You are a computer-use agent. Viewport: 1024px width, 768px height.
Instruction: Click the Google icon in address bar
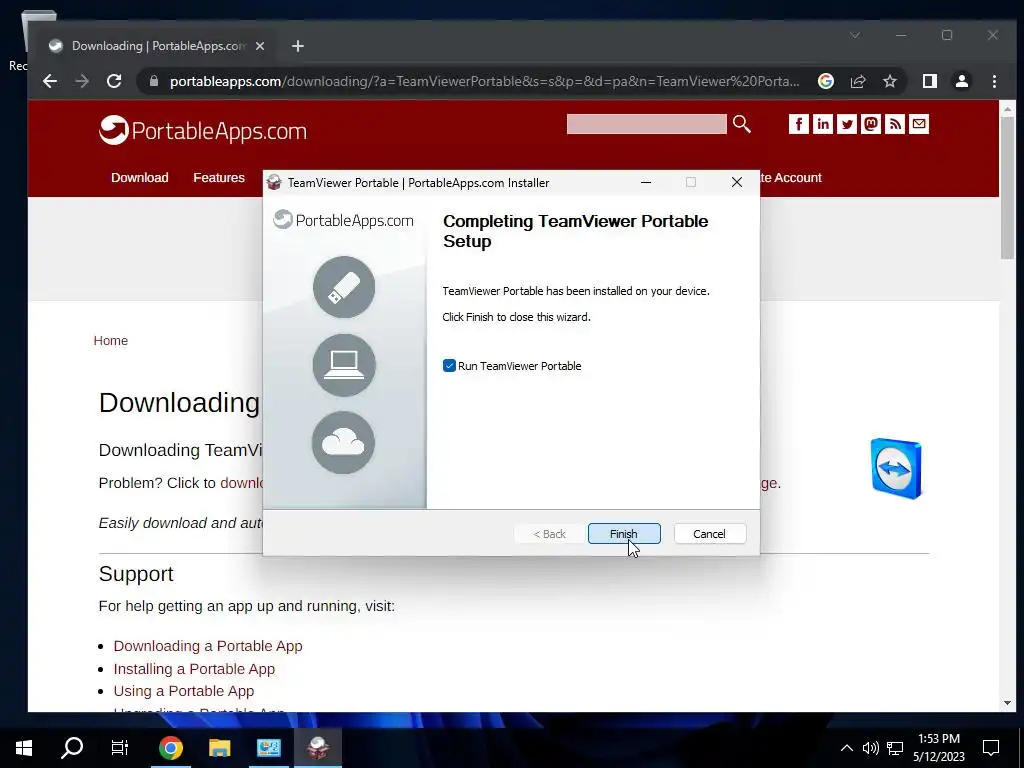[825, 81]
